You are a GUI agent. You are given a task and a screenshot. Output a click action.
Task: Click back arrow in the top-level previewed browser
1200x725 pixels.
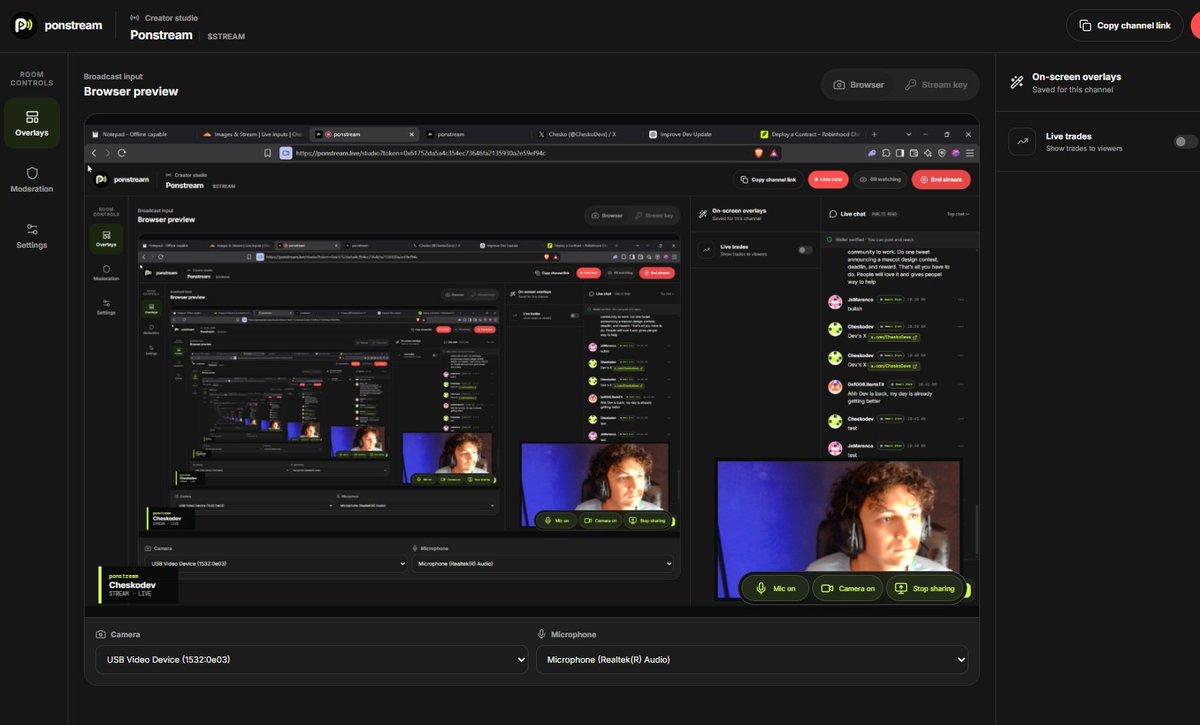tap(95, 152)
